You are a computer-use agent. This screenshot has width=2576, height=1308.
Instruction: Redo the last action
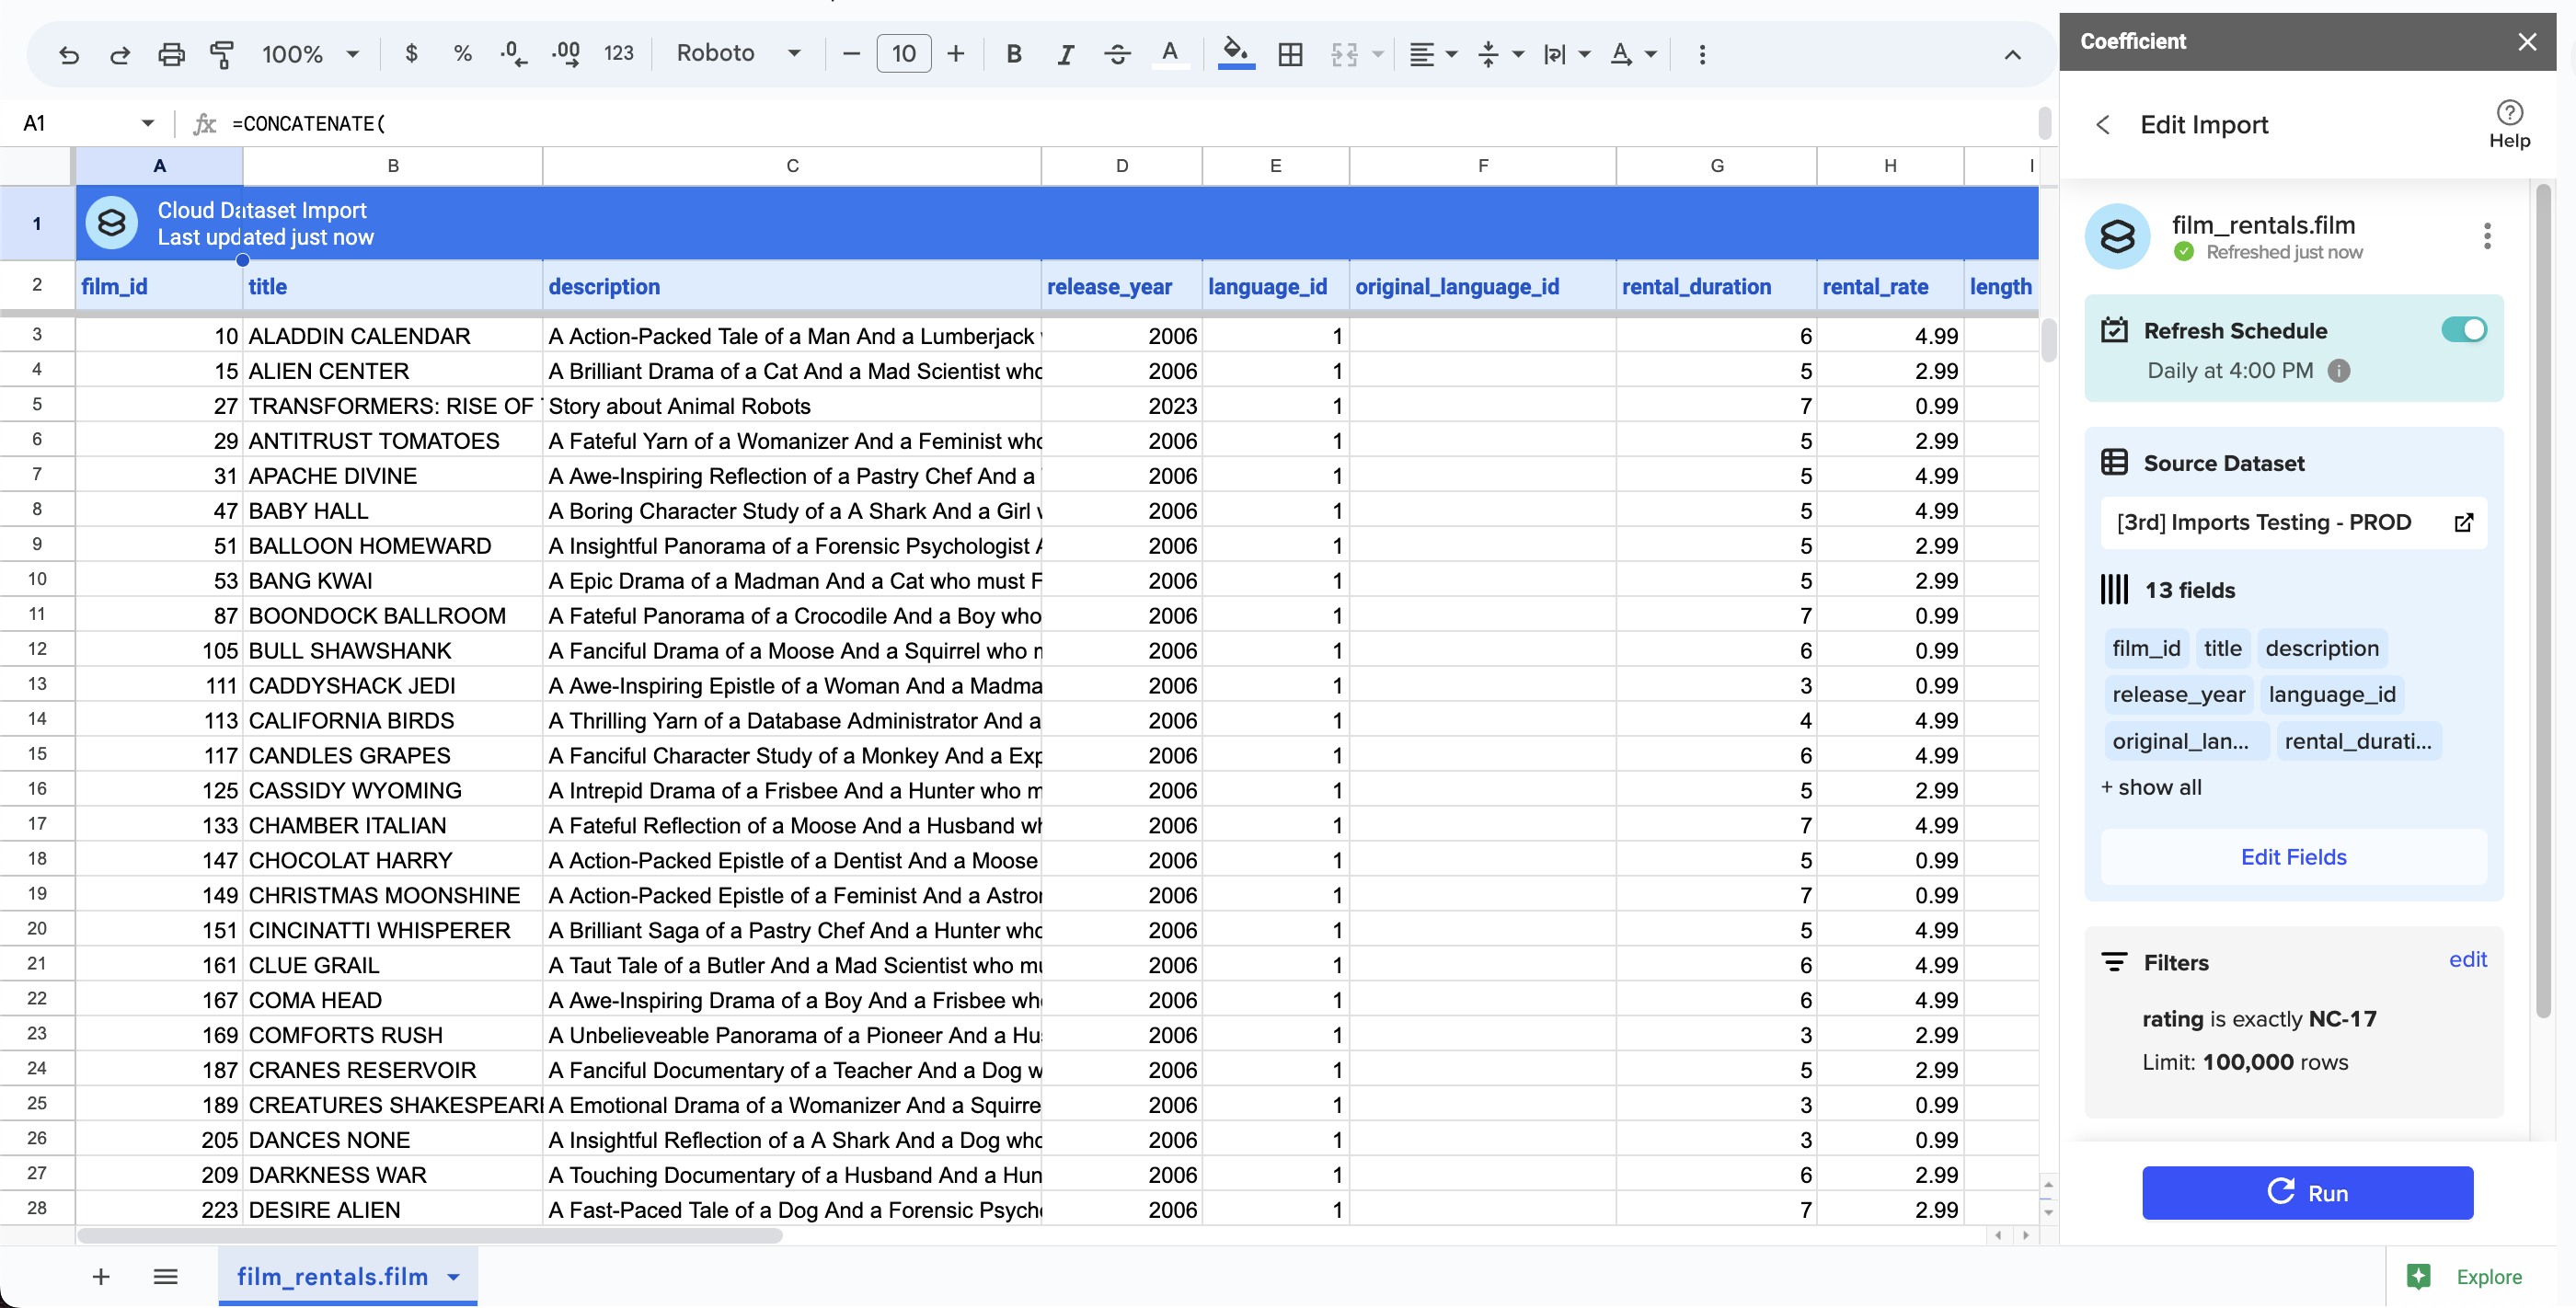coord(120,54)
